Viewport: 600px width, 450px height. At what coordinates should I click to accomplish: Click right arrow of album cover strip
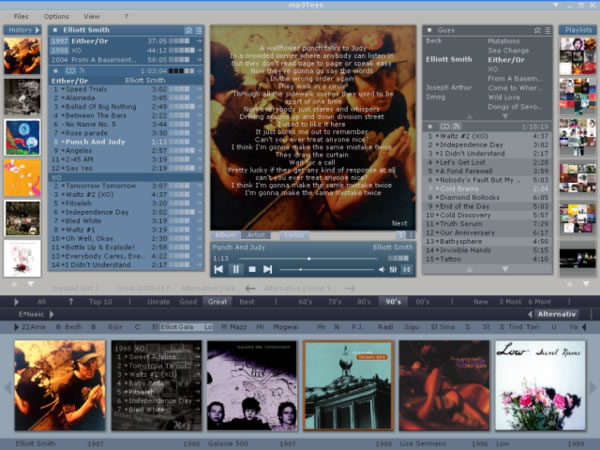(593, 387)
